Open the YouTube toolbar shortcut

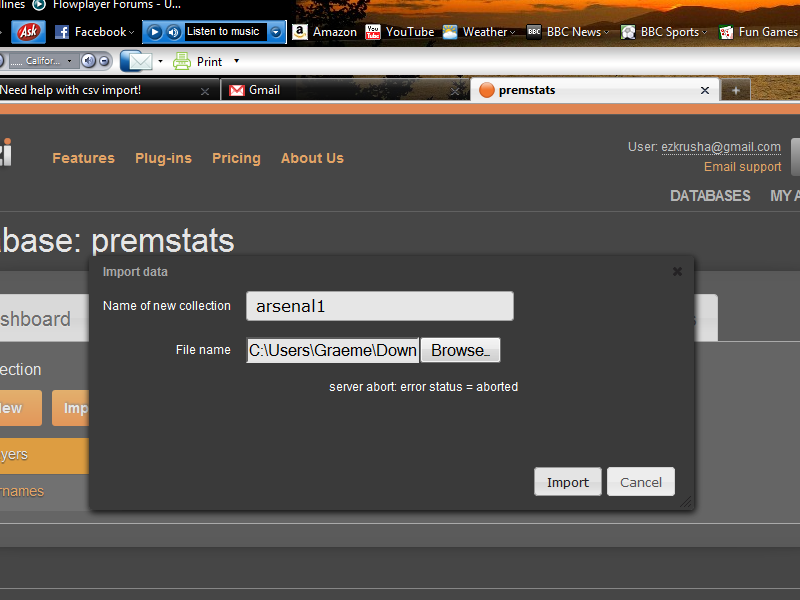coord(399,32)
